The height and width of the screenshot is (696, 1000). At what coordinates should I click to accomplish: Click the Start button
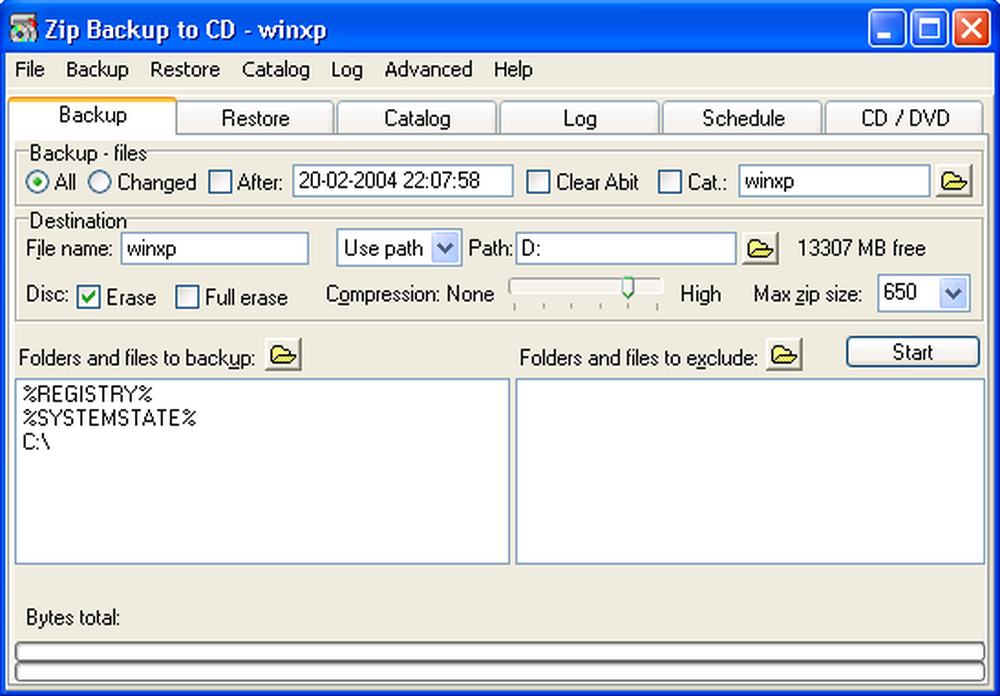[x=913, y=352]
